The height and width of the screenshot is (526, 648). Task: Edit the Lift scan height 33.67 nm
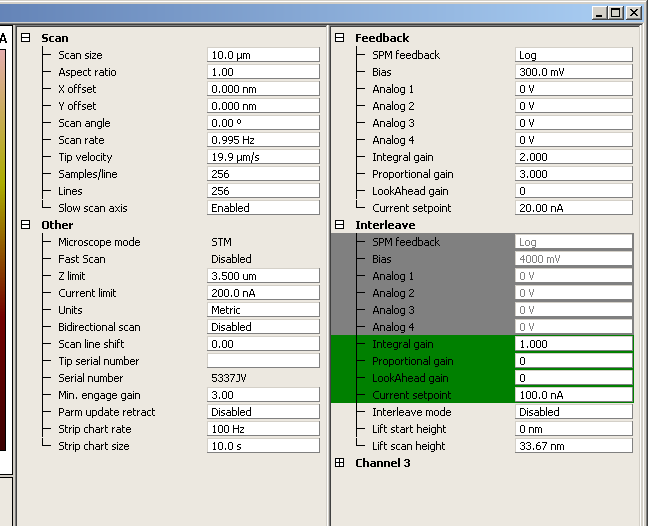pos(574,445)
